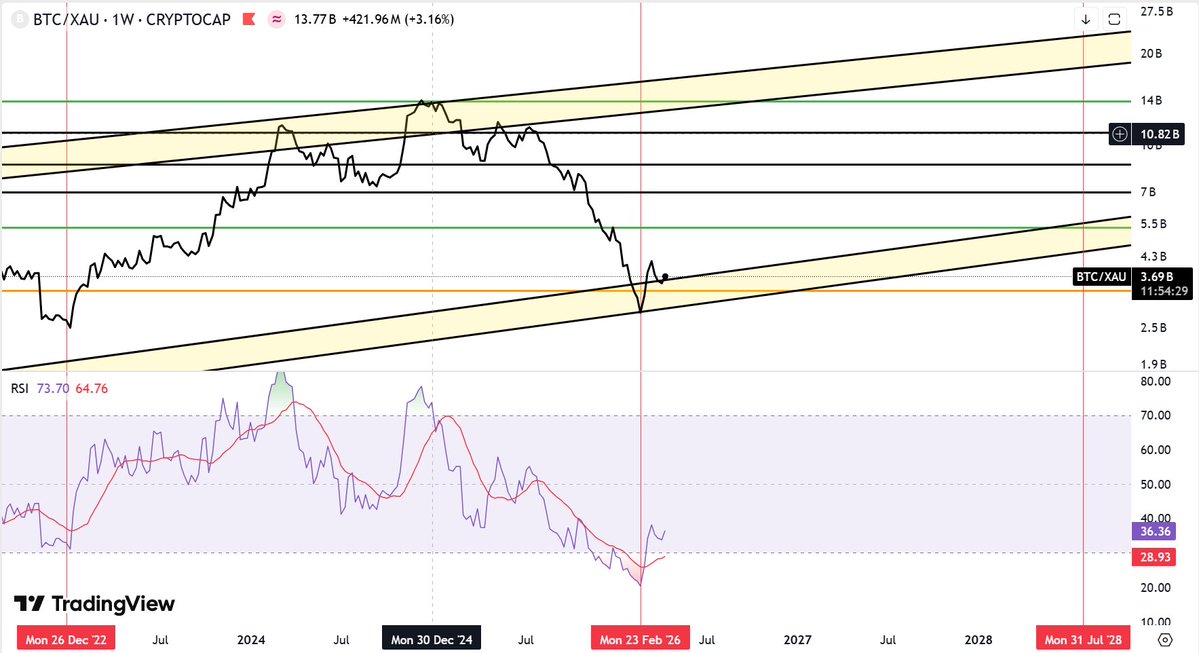Image resolution: width=1199 pixels, height=653 pixels.
Task: Click the 1.9 B price axis label
Action: pyautogui.click(x=1153, y=364)
